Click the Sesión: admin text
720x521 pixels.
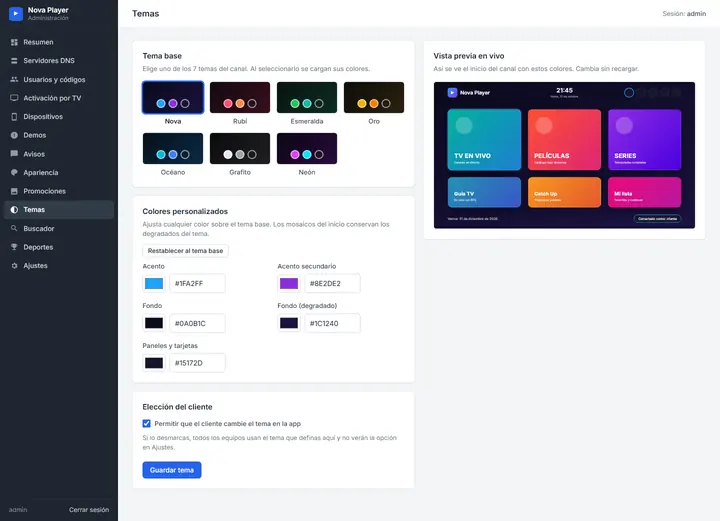pyautogui.click(x=684, y=14)
